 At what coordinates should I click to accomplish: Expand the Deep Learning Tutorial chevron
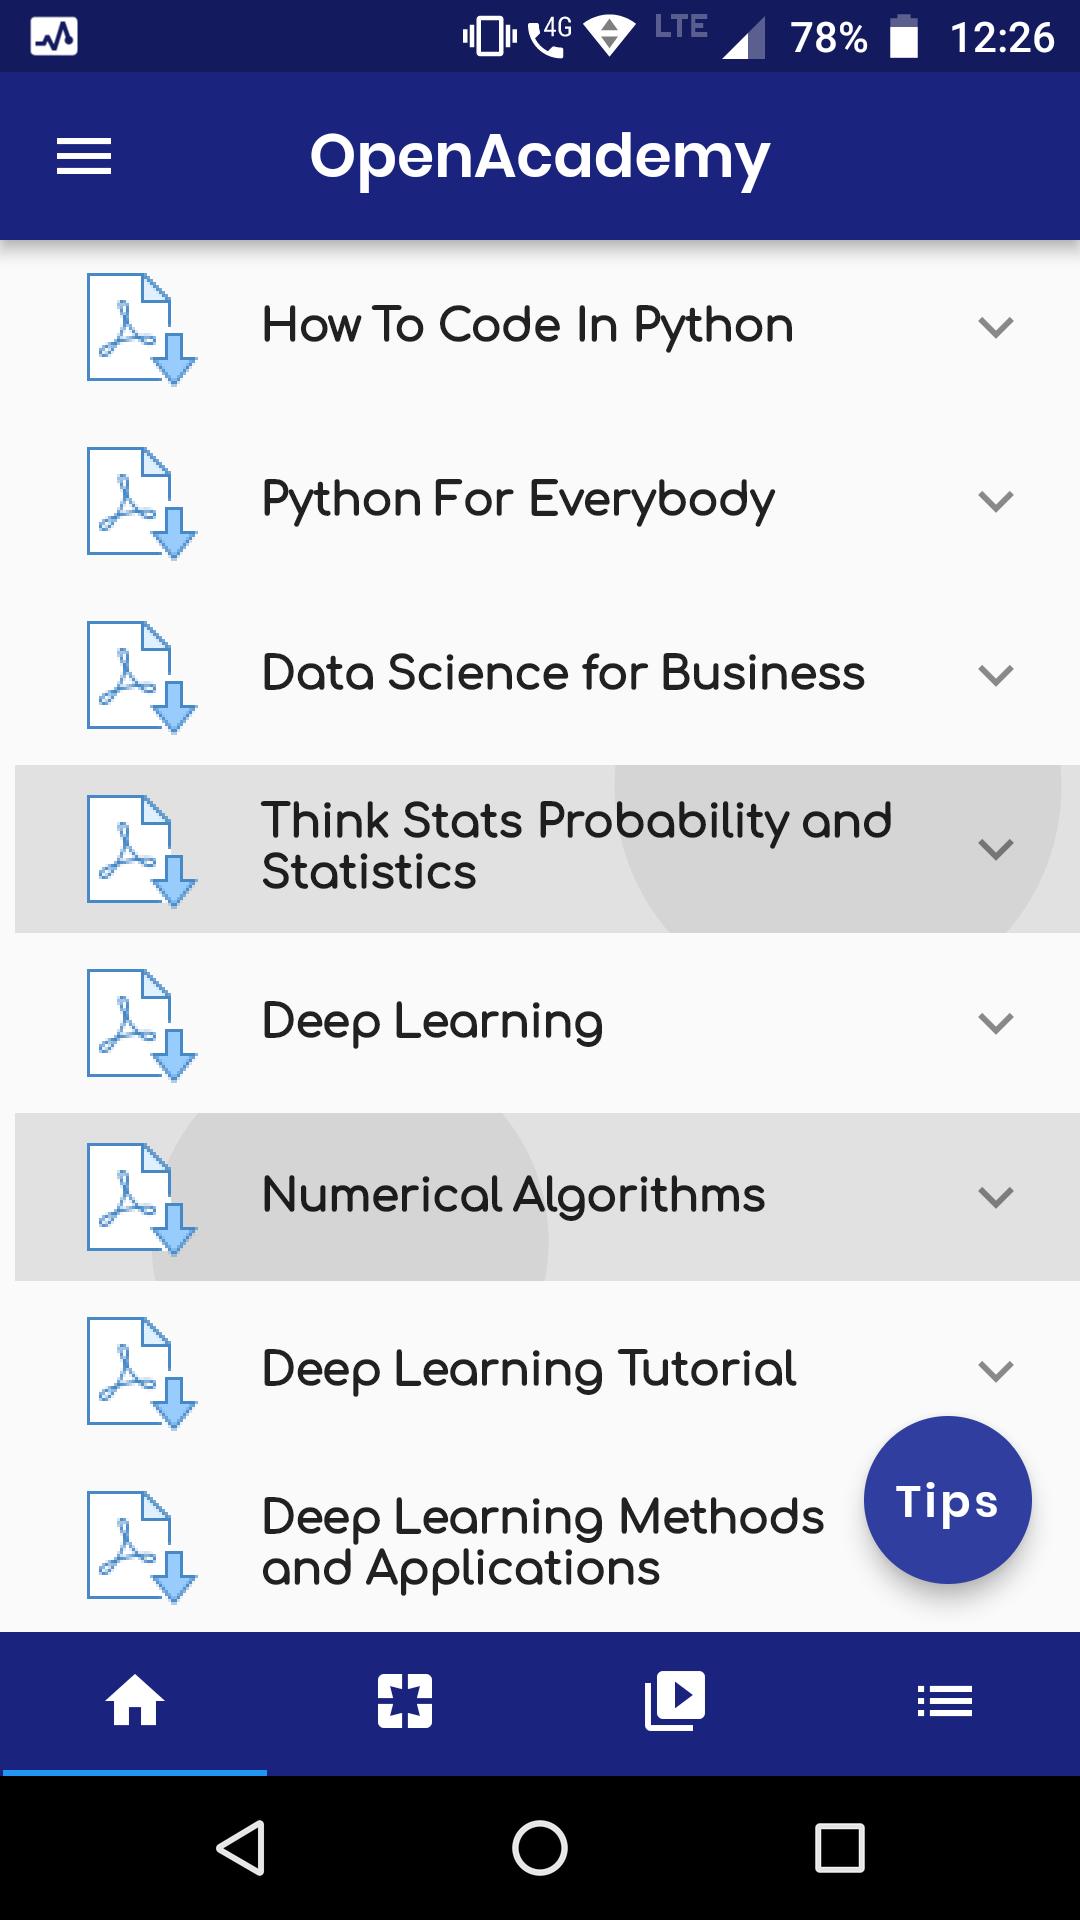(x=996, y=1371)
